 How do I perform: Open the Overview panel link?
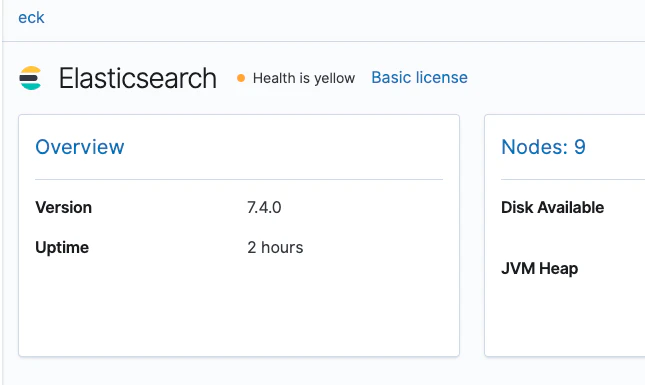click(x=80, y=147)
